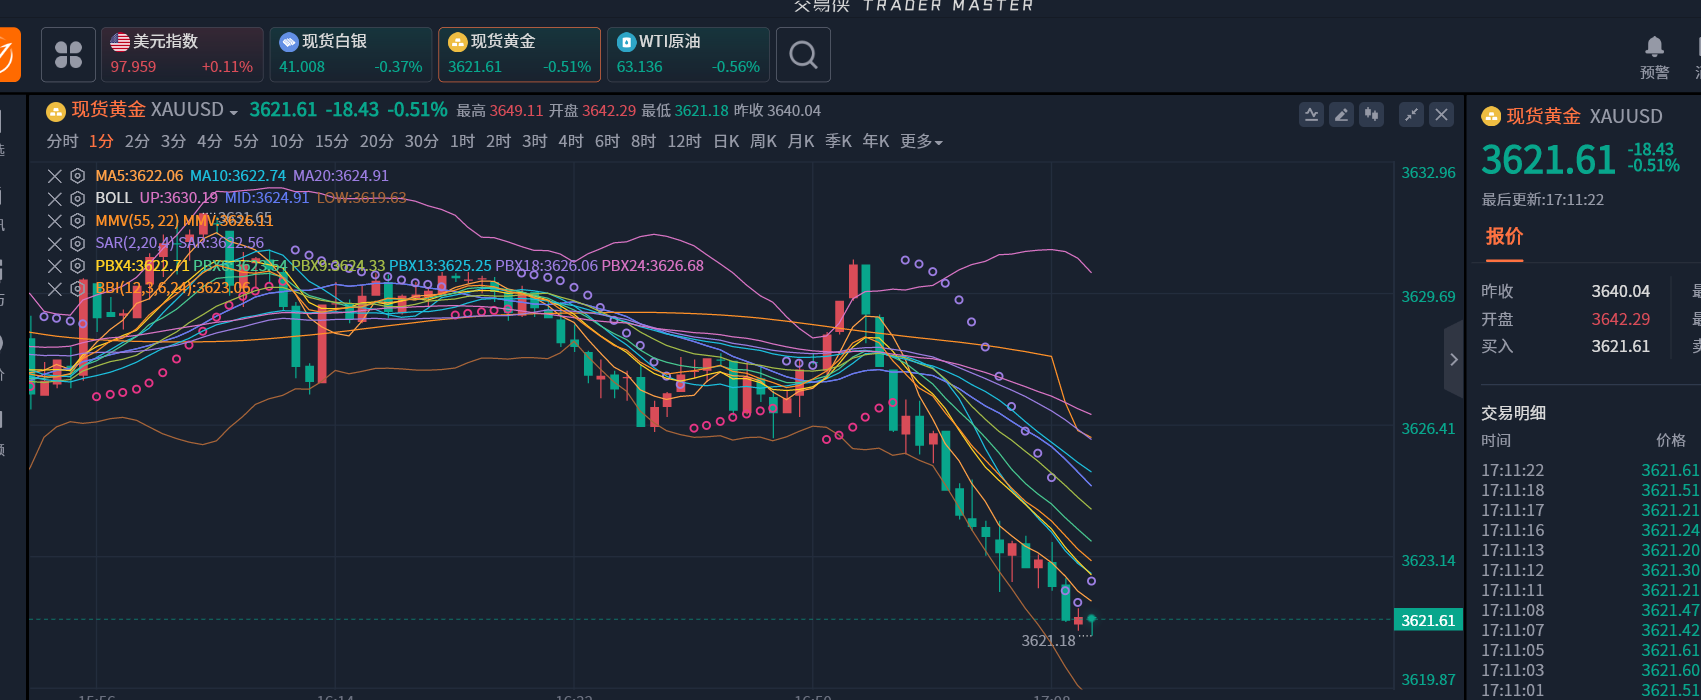The height and width of the screenshot is (700, 1701).
Task: Switch to the 6时 timeframe
Action: click(x=607, y=142)
